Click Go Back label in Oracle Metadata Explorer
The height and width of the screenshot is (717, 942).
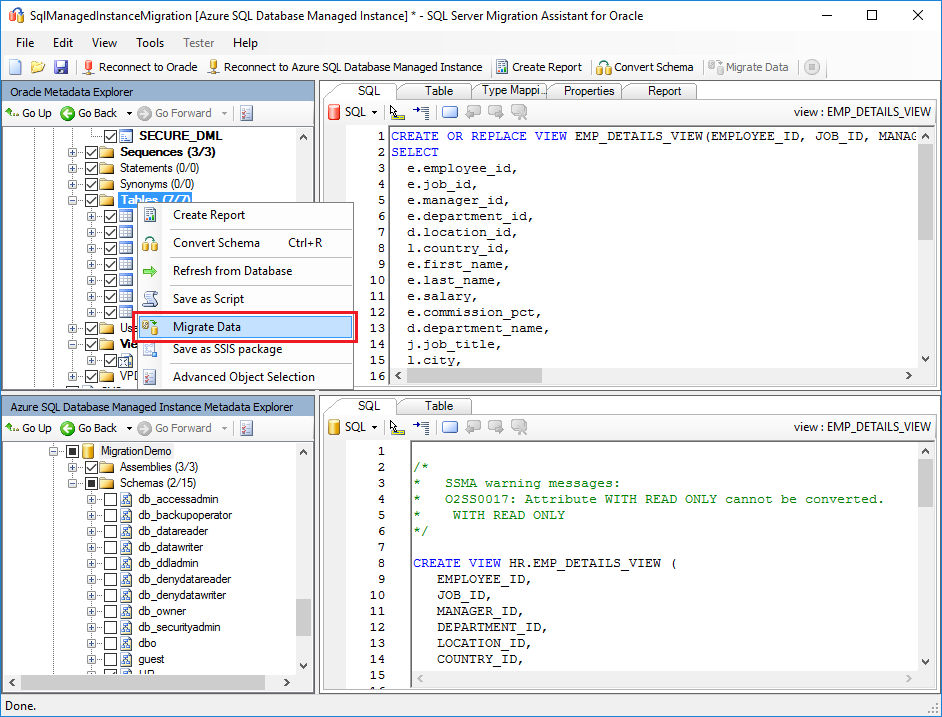[x=97, y=113]
